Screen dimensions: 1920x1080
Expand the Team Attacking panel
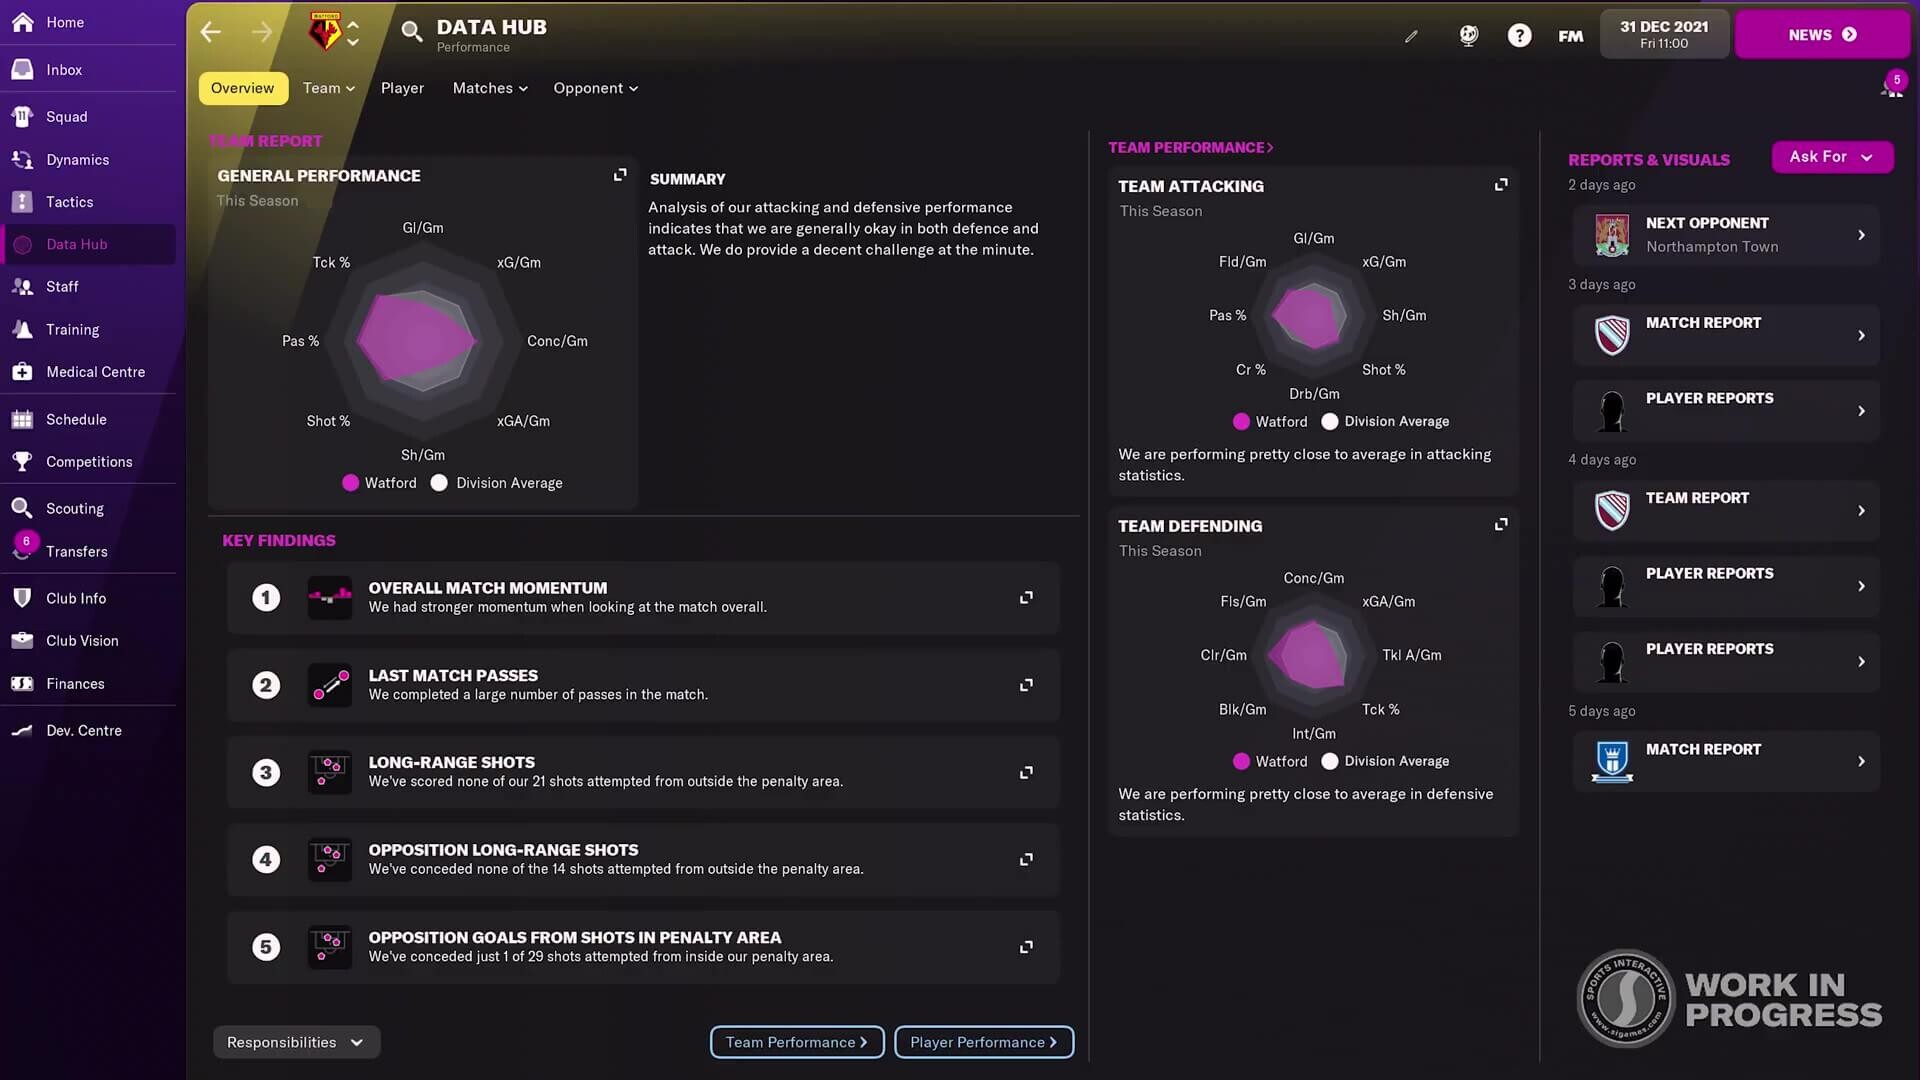pyautogui.click(x=1501, y=185)
